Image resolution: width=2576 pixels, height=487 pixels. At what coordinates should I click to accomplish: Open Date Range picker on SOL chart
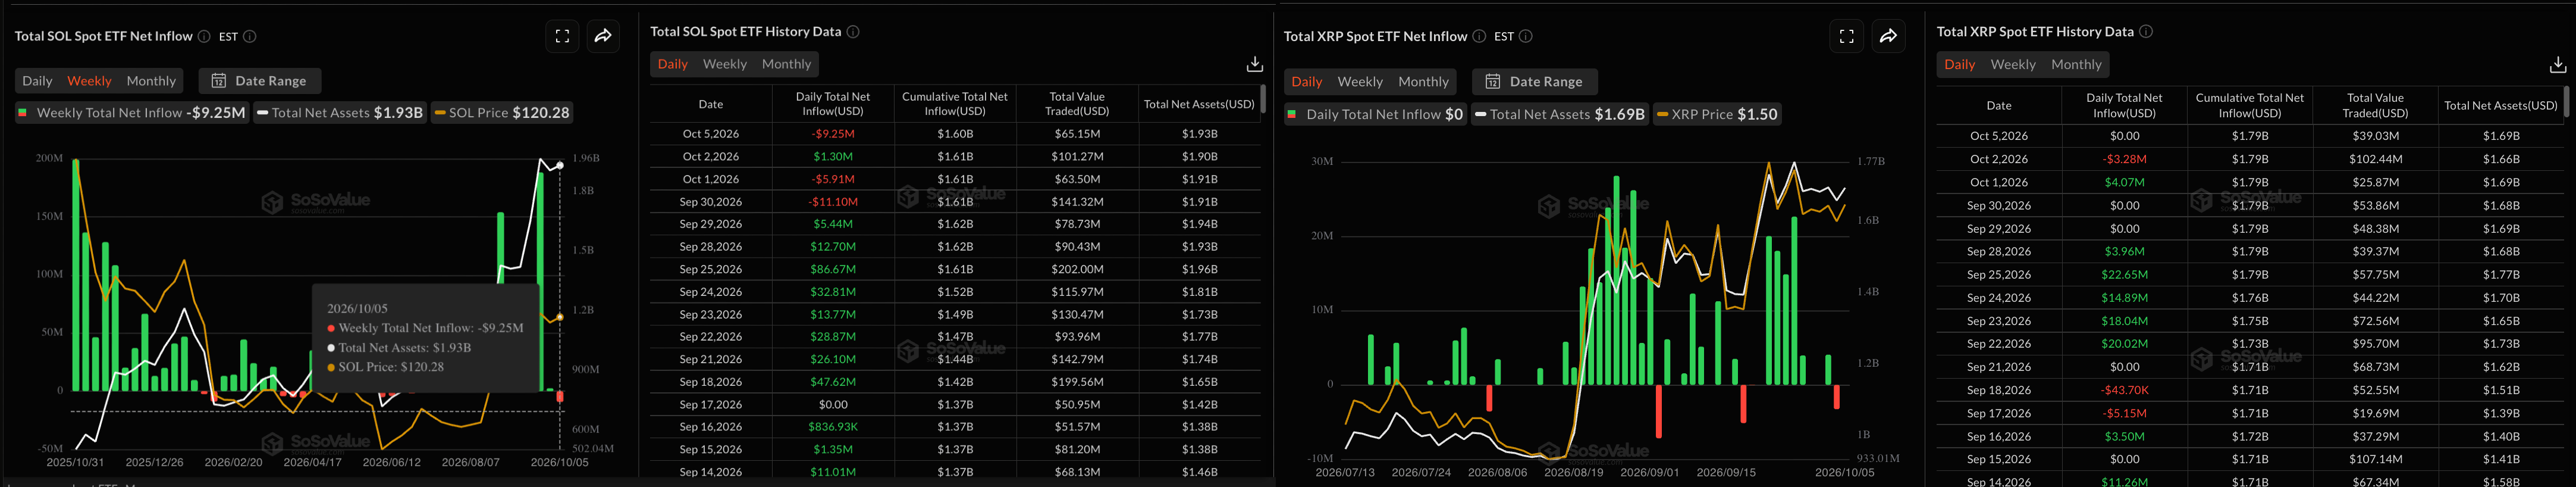click(x=260, y=81)
